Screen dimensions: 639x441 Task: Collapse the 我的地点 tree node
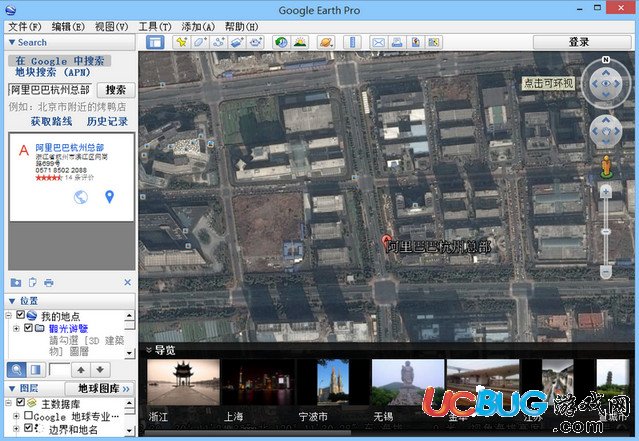[x=9, y=315]
